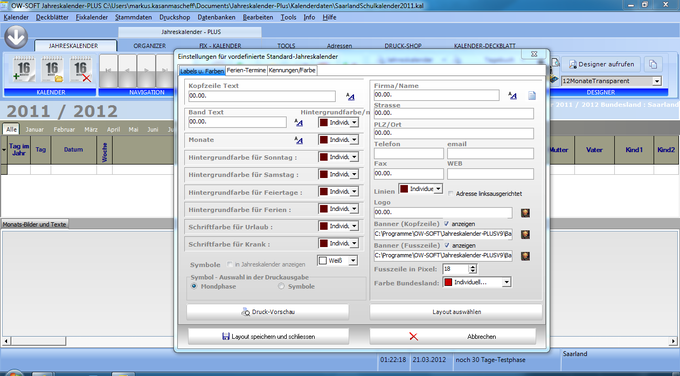Click the round down-arrow application button
The image size is (680, 376).
tap(16, 37)
